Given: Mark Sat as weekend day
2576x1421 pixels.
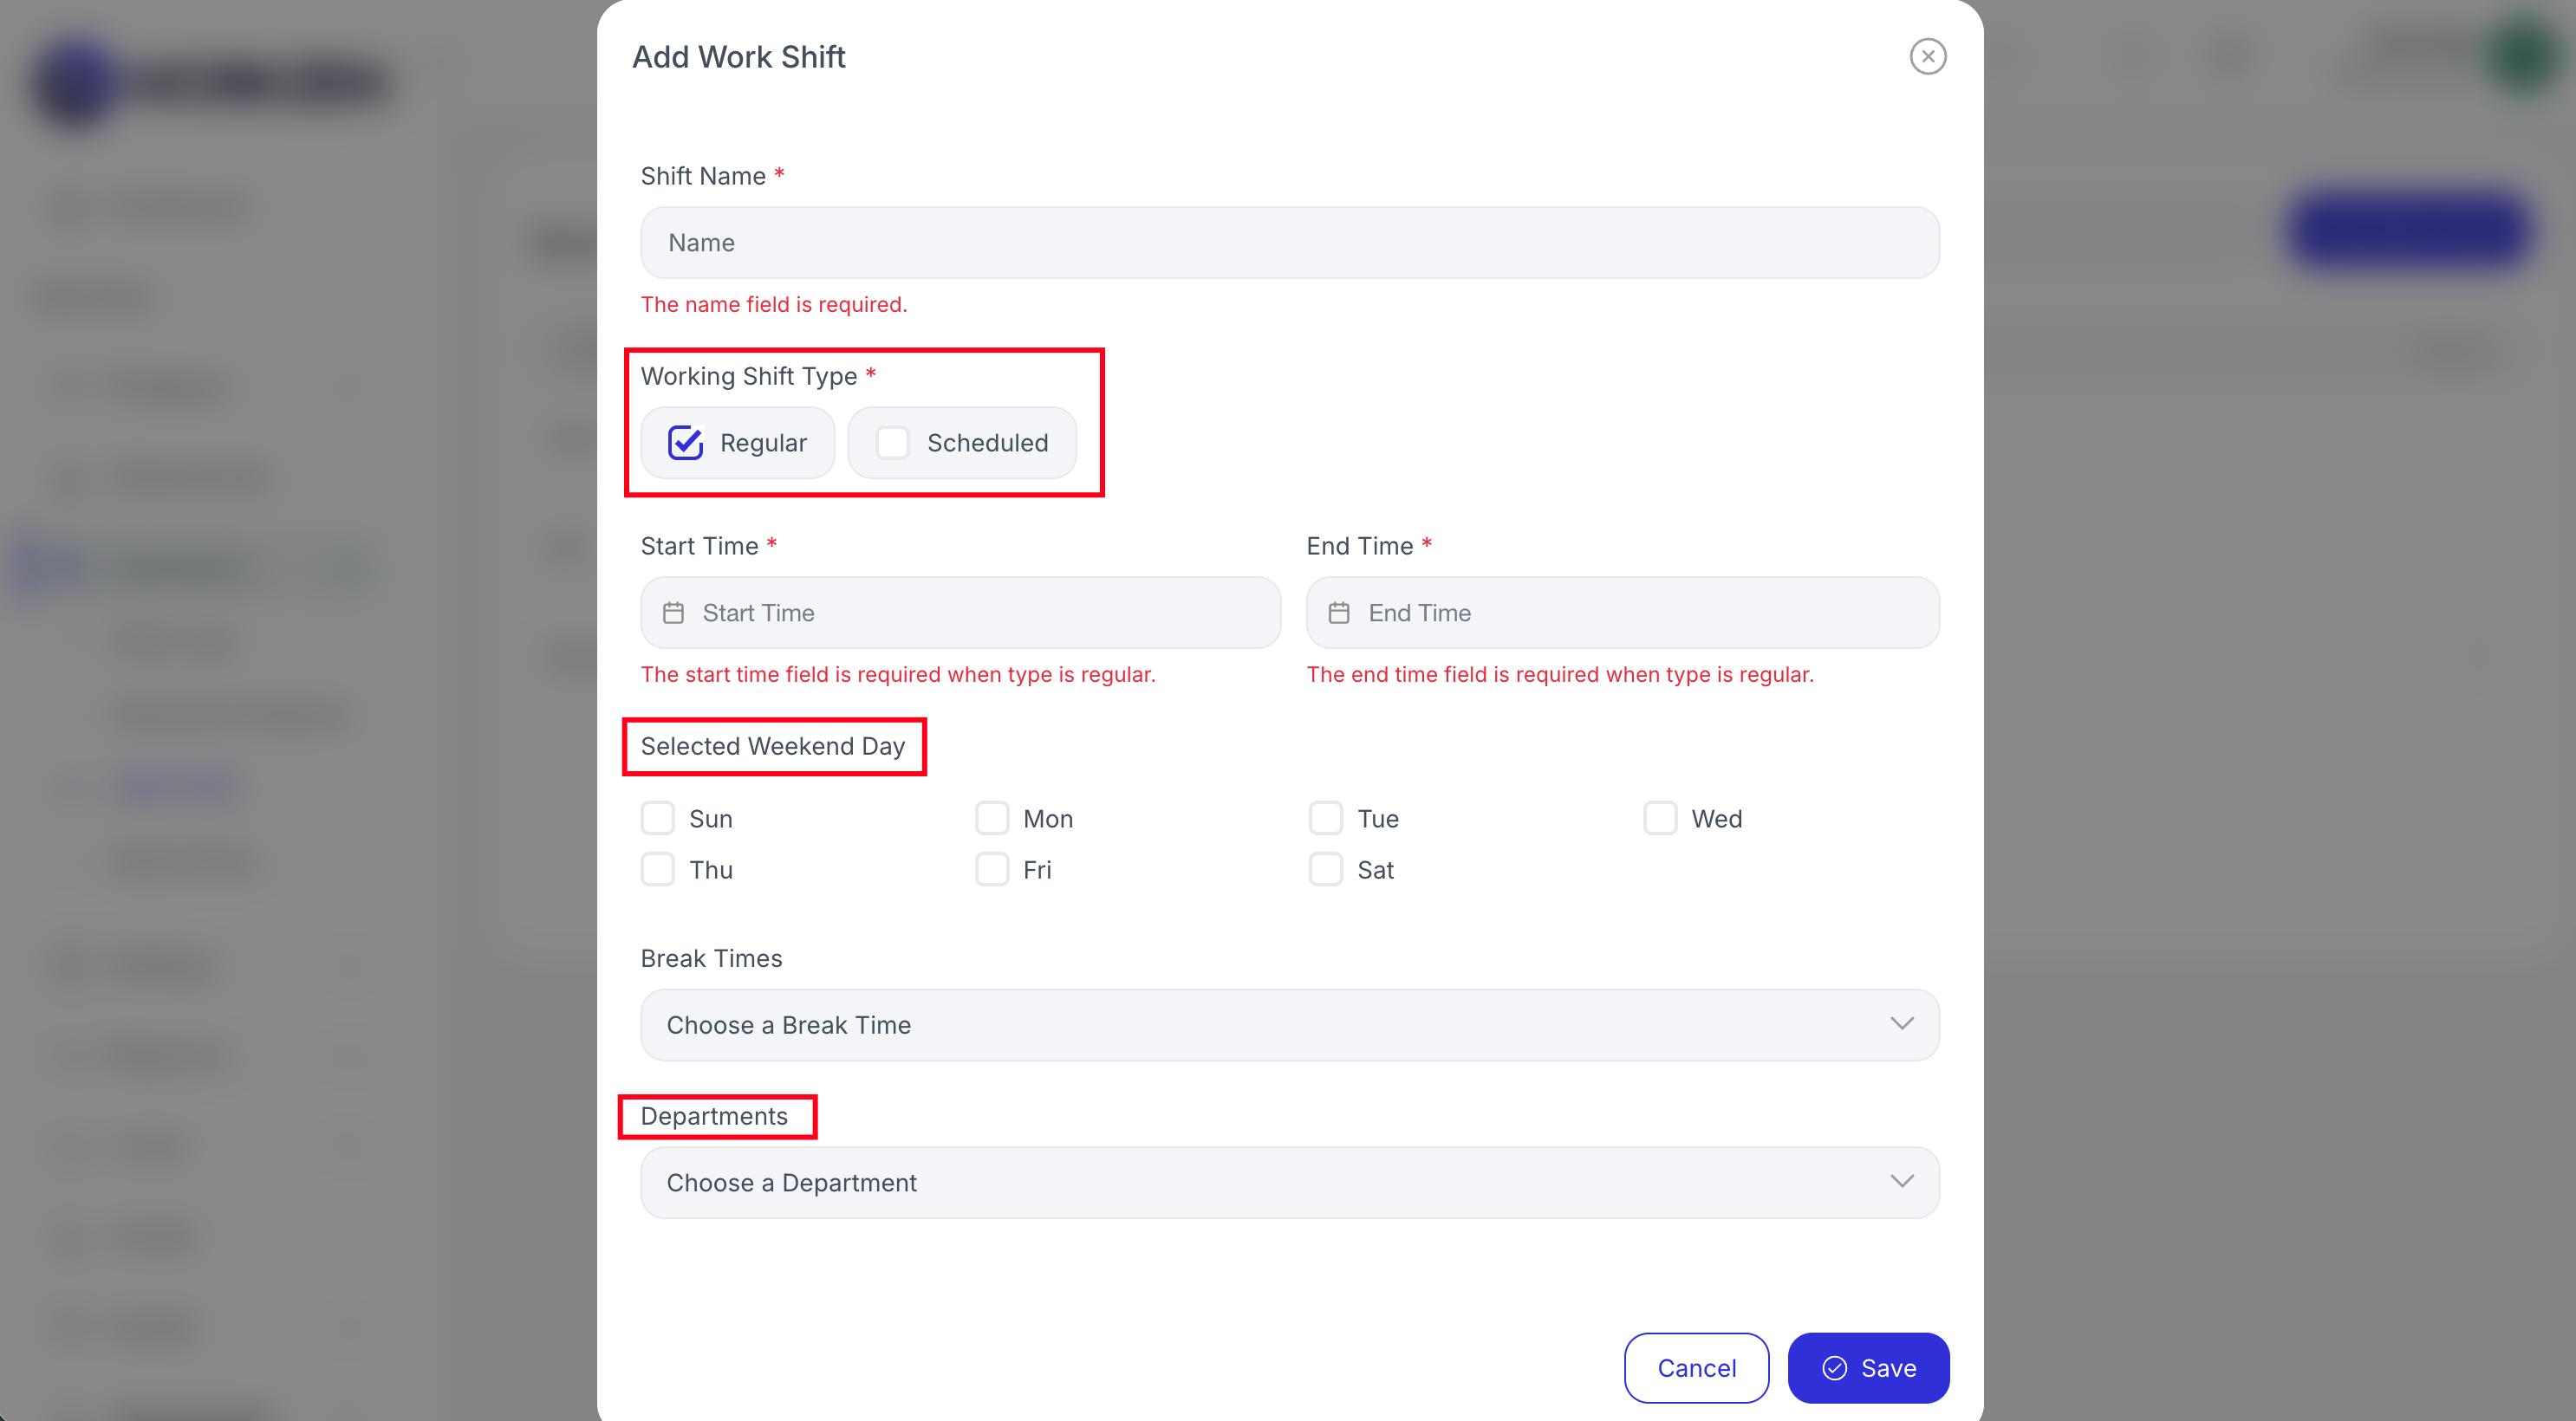Looking at the screenshot, I should click(1325, 869).
